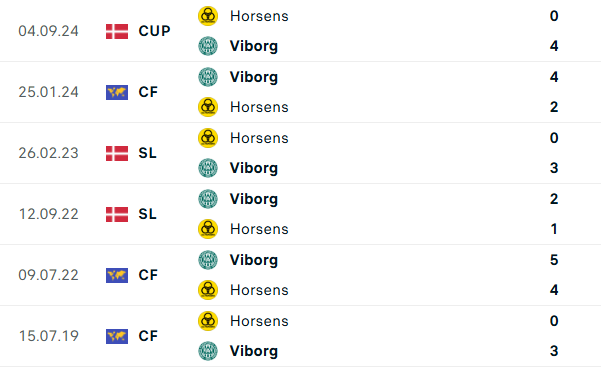Click Viborg crest in 25.01.24 match
This screenshot has height=367, width=601.
point(208,77)
